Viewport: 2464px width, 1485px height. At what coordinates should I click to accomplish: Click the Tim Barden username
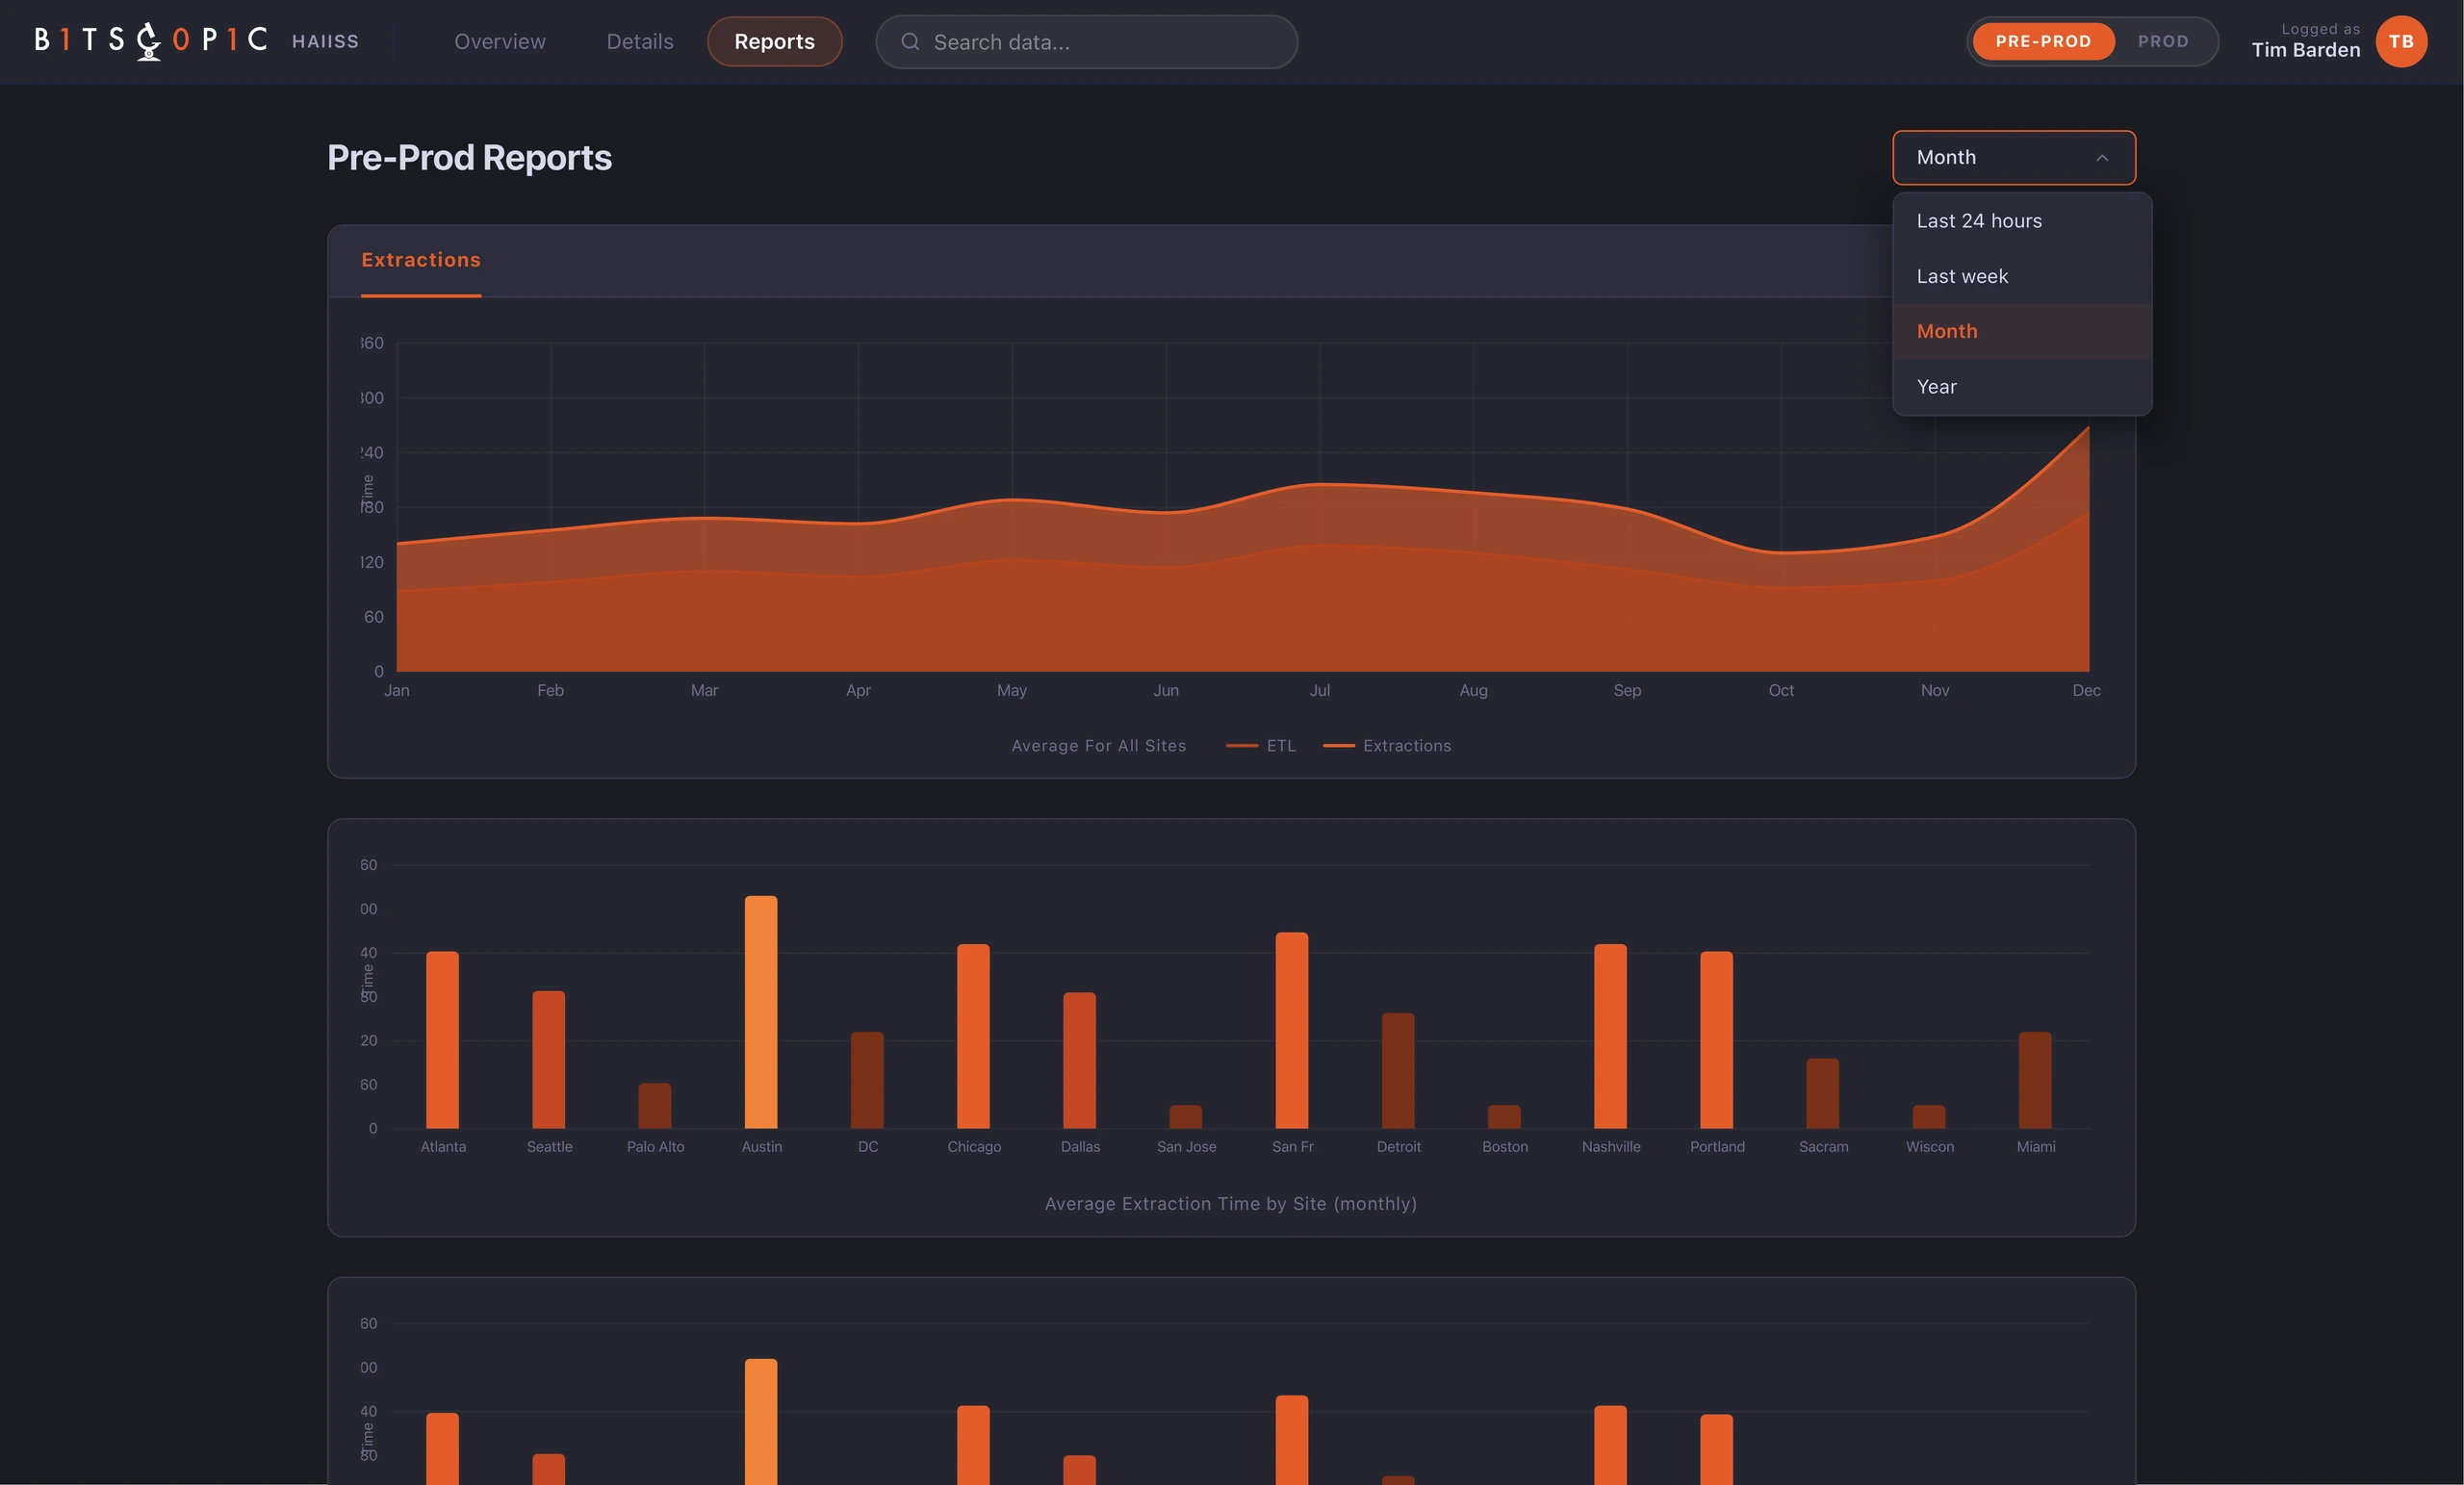point(2305,50)
